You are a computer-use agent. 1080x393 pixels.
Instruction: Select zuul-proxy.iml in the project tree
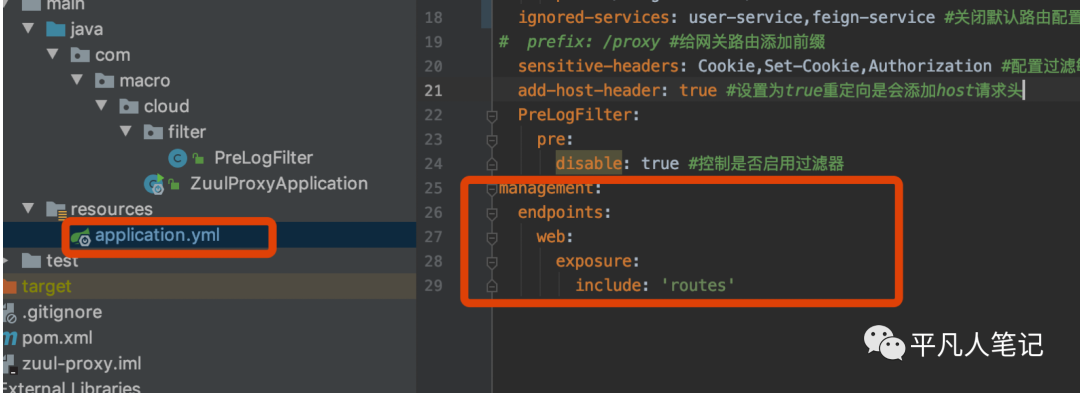click(81, 364)
